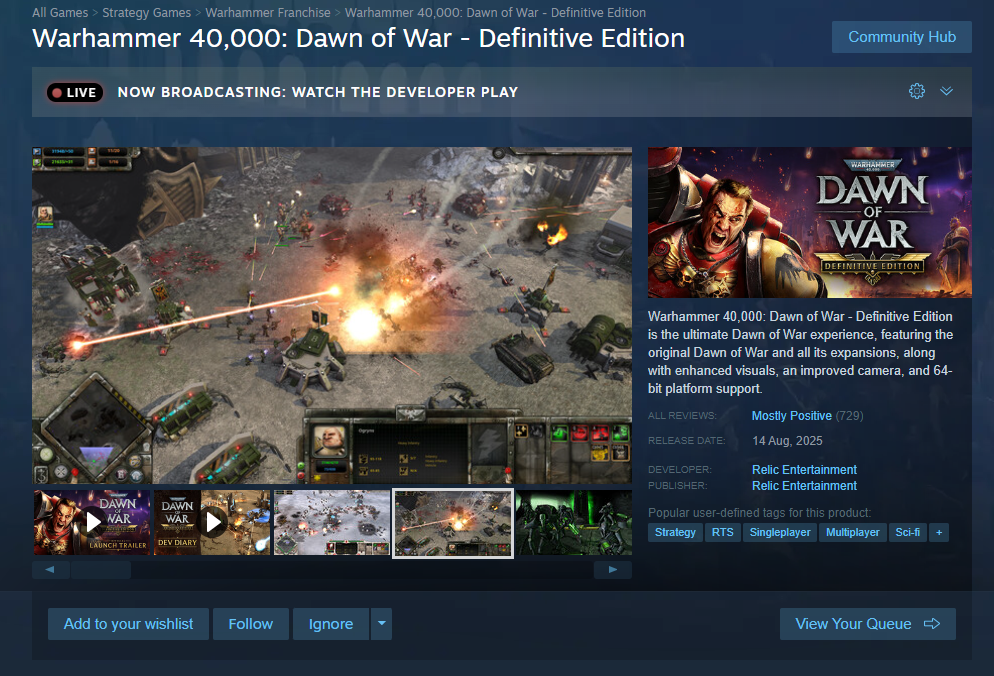
Task: Select the Sci-fi tag
Action: click(x=907, y=533)
